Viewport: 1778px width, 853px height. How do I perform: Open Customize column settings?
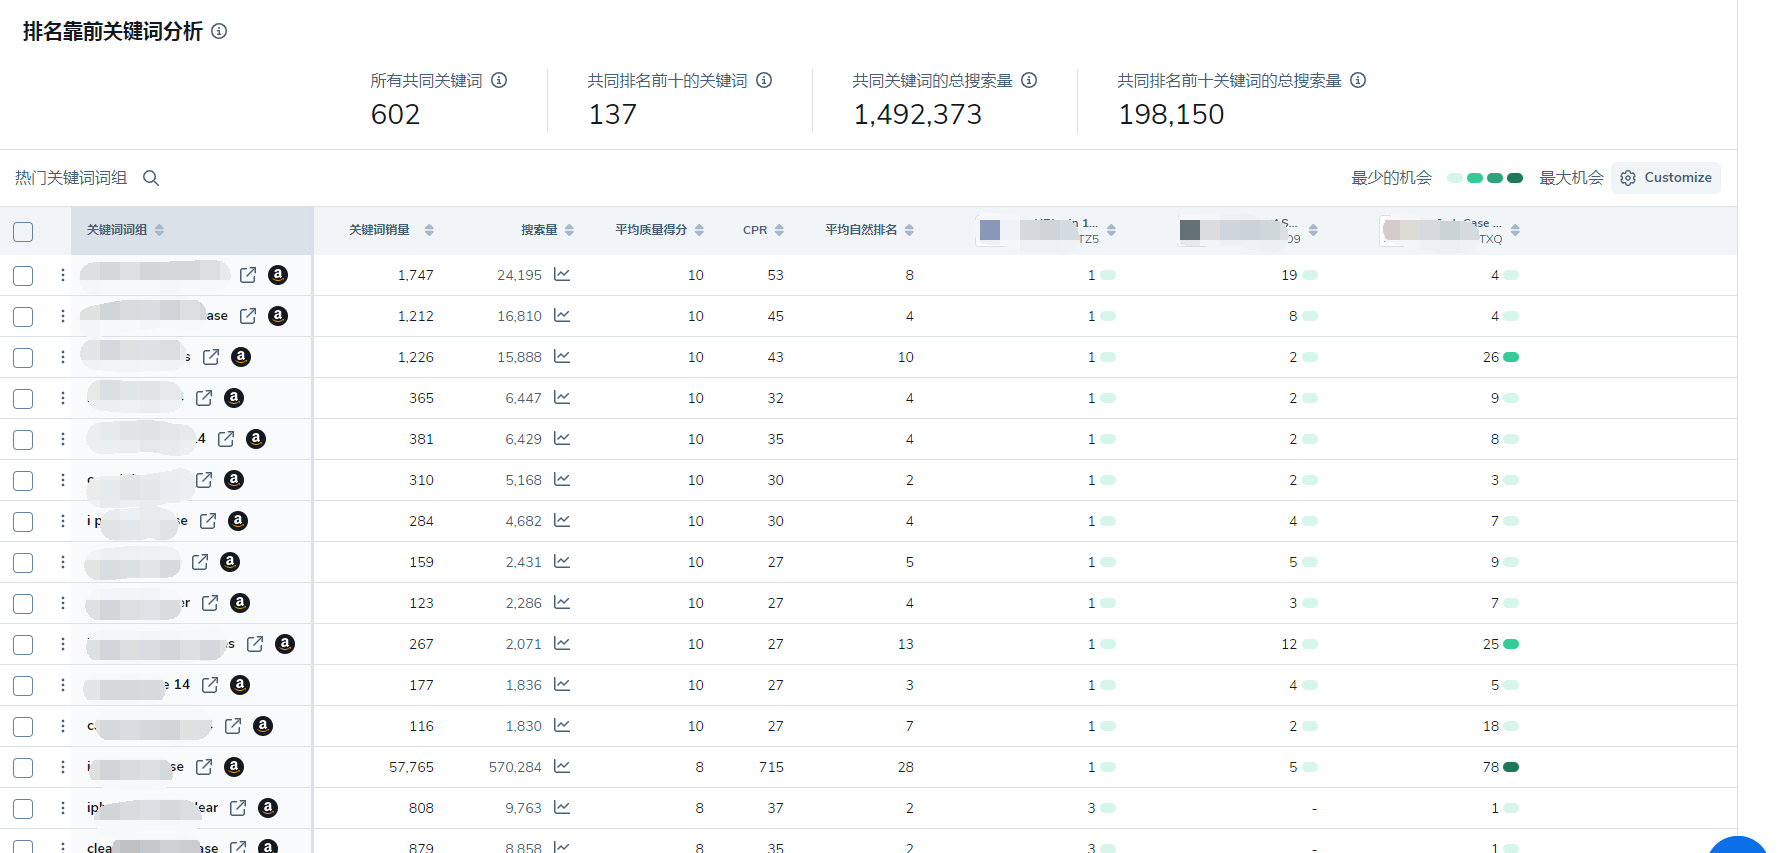[1666, 177]
